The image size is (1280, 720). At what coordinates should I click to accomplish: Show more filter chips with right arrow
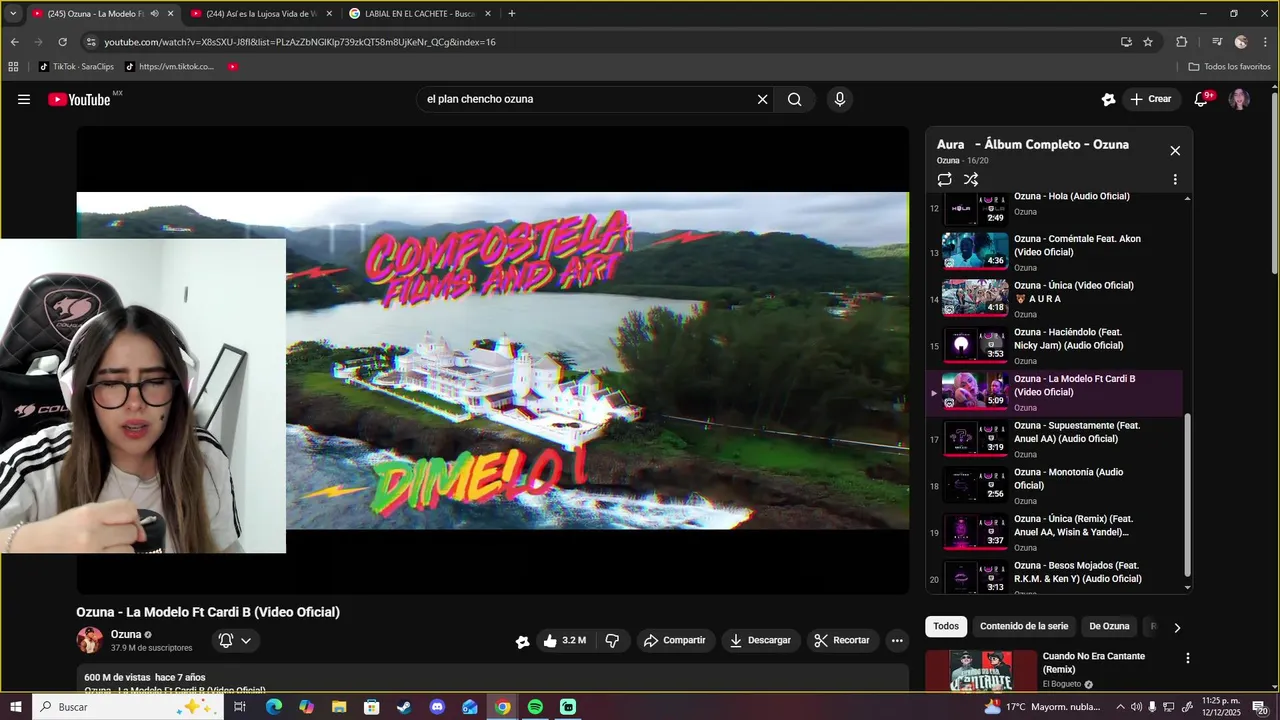pyautogui.click(x=1177, y=627)
